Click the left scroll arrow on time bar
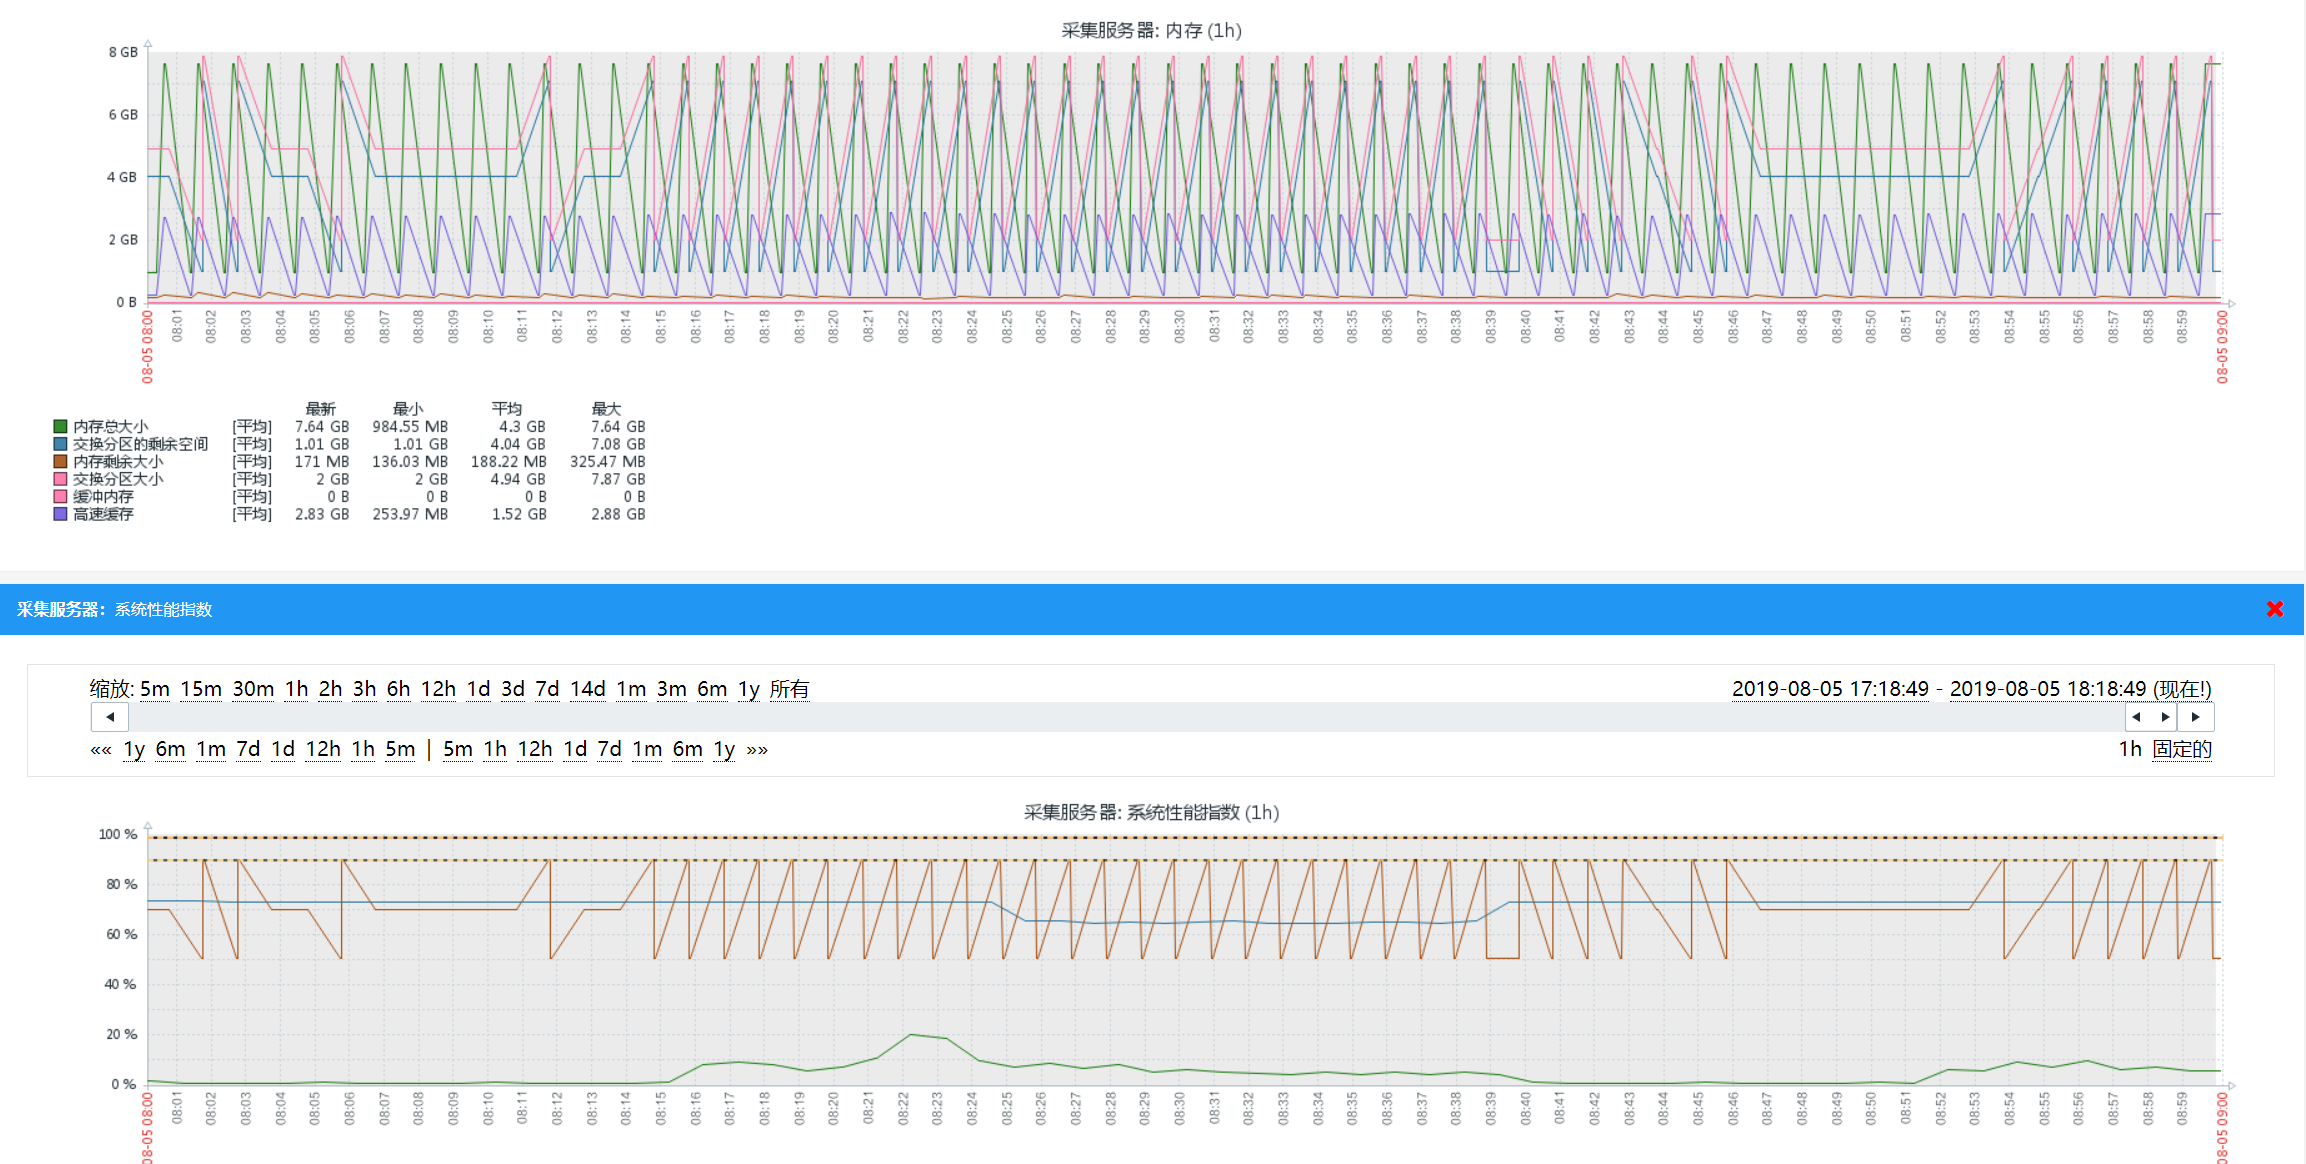 pos(110,717)
